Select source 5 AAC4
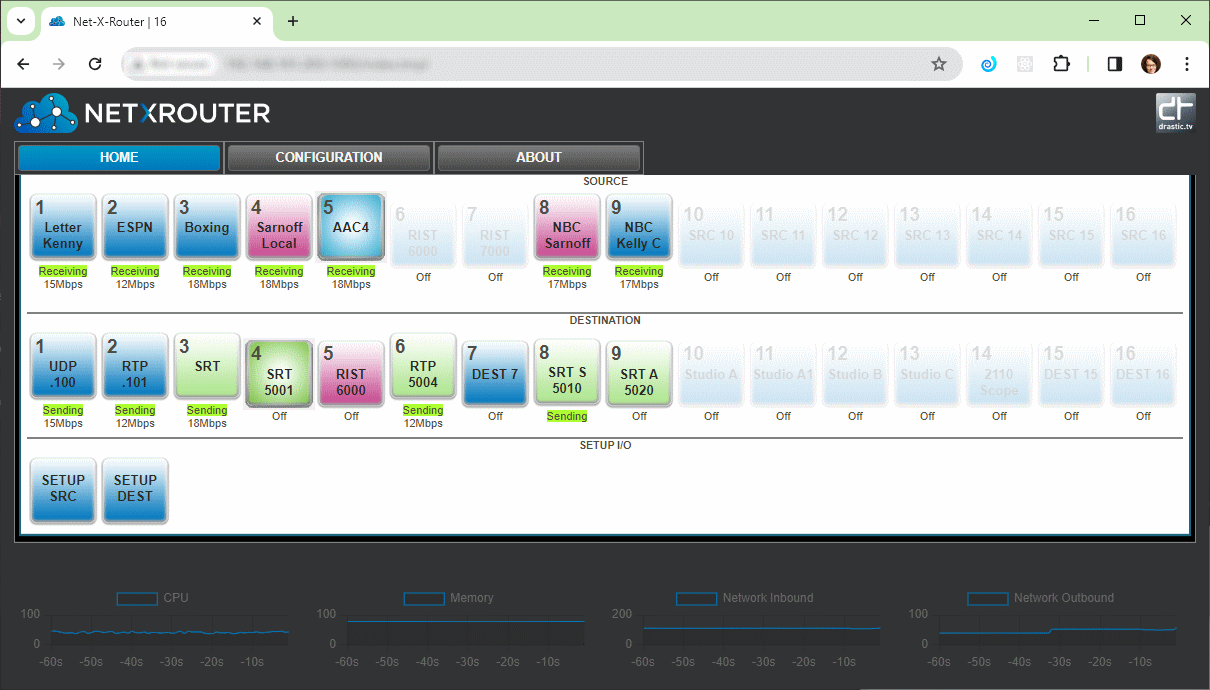The width and height of the screenshot is (1210, 690). tap(350, 226)
